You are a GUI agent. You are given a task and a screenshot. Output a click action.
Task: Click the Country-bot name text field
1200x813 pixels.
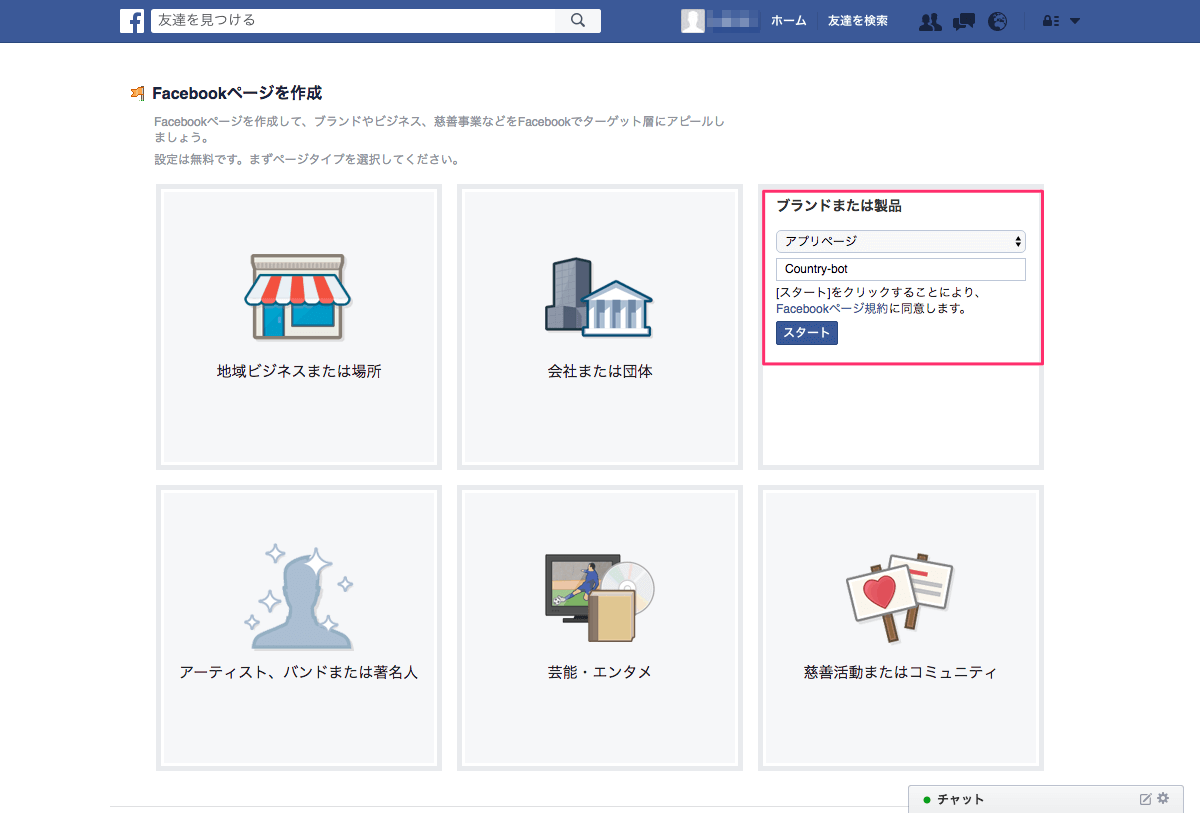(900, 269)
